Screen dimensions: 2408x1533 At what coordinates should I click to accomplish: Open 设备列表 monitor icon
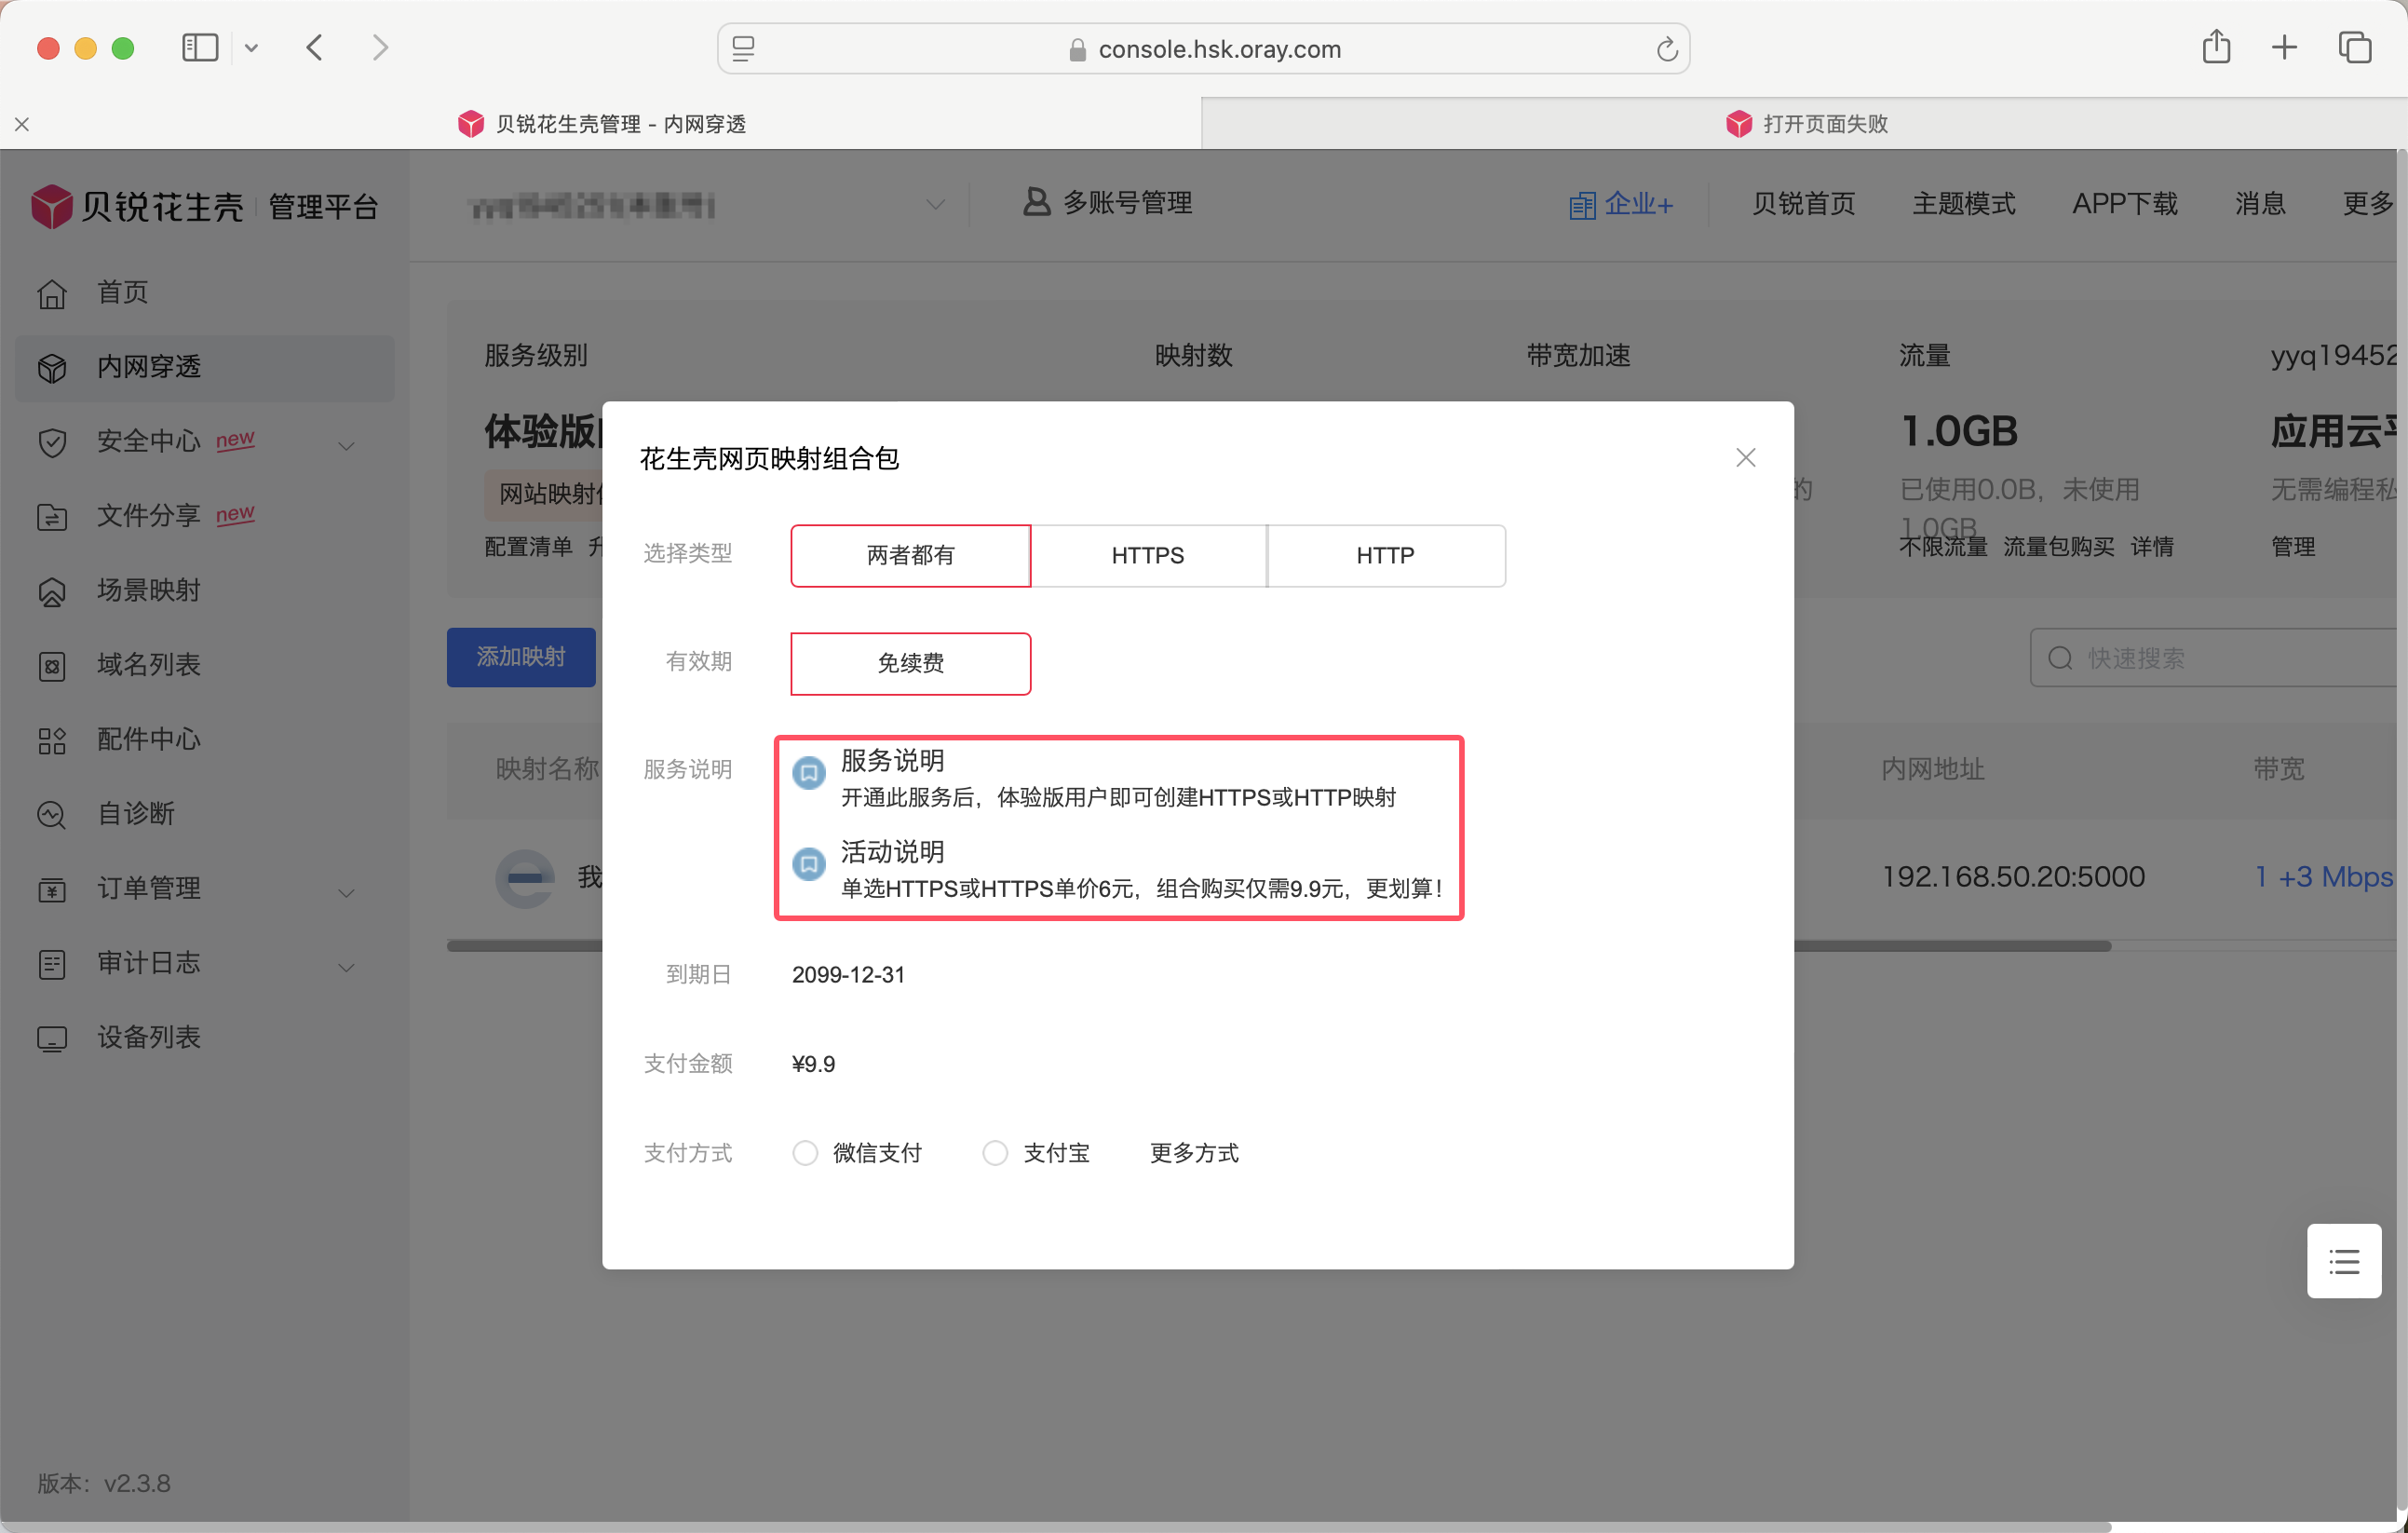(52, 1038)
